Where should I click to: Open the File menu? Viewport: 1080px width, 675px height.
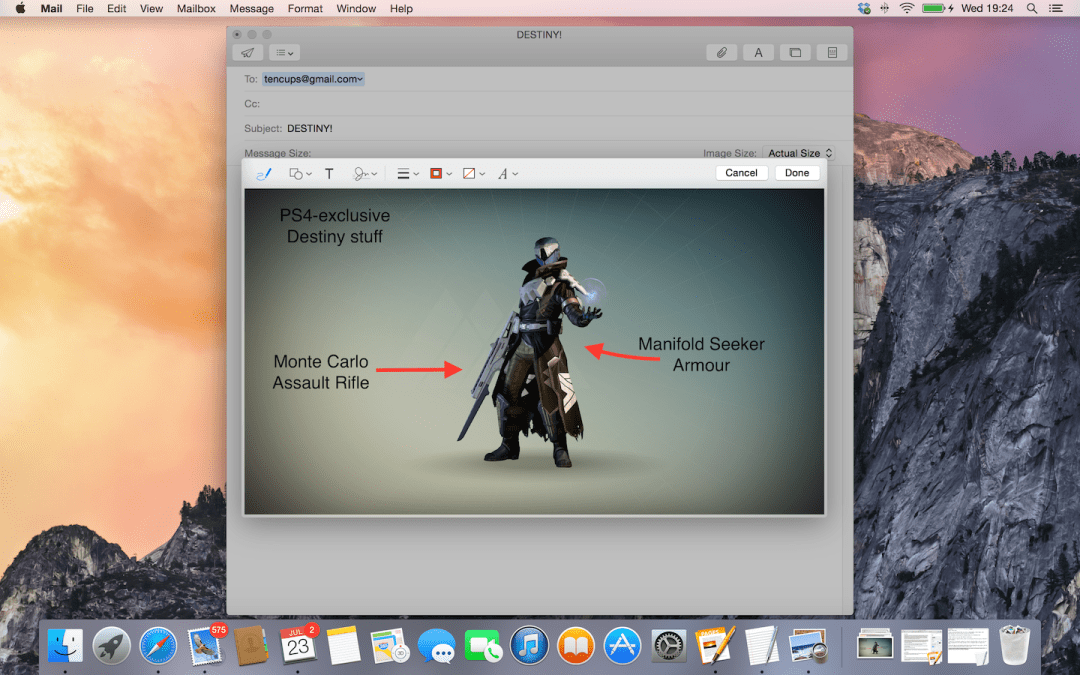(x=85, y=8)
